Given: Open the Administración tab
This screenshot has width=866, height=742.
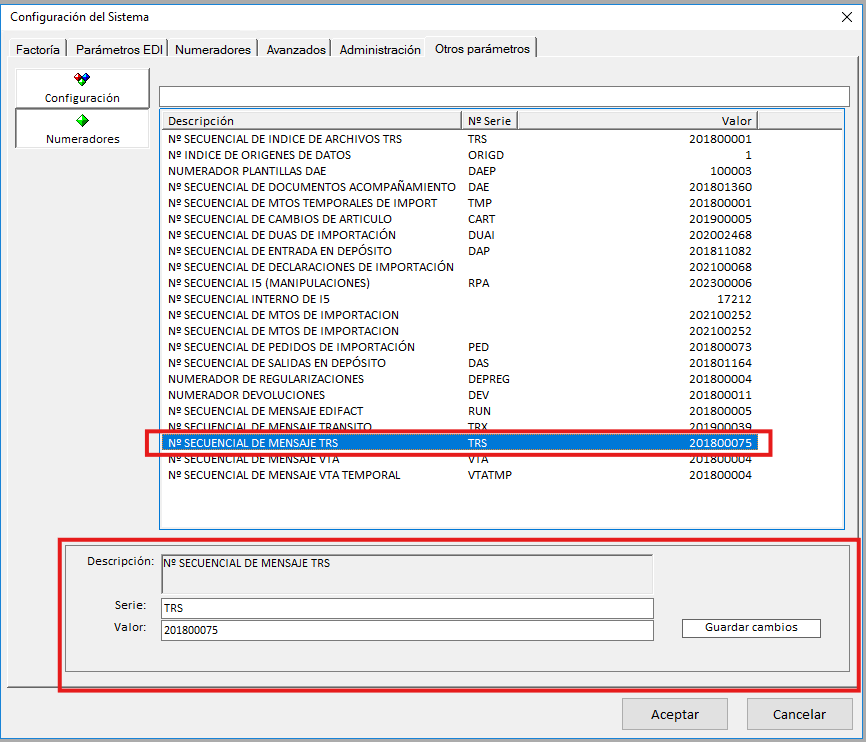Looking at the screenshot, I should pos(380,49).
